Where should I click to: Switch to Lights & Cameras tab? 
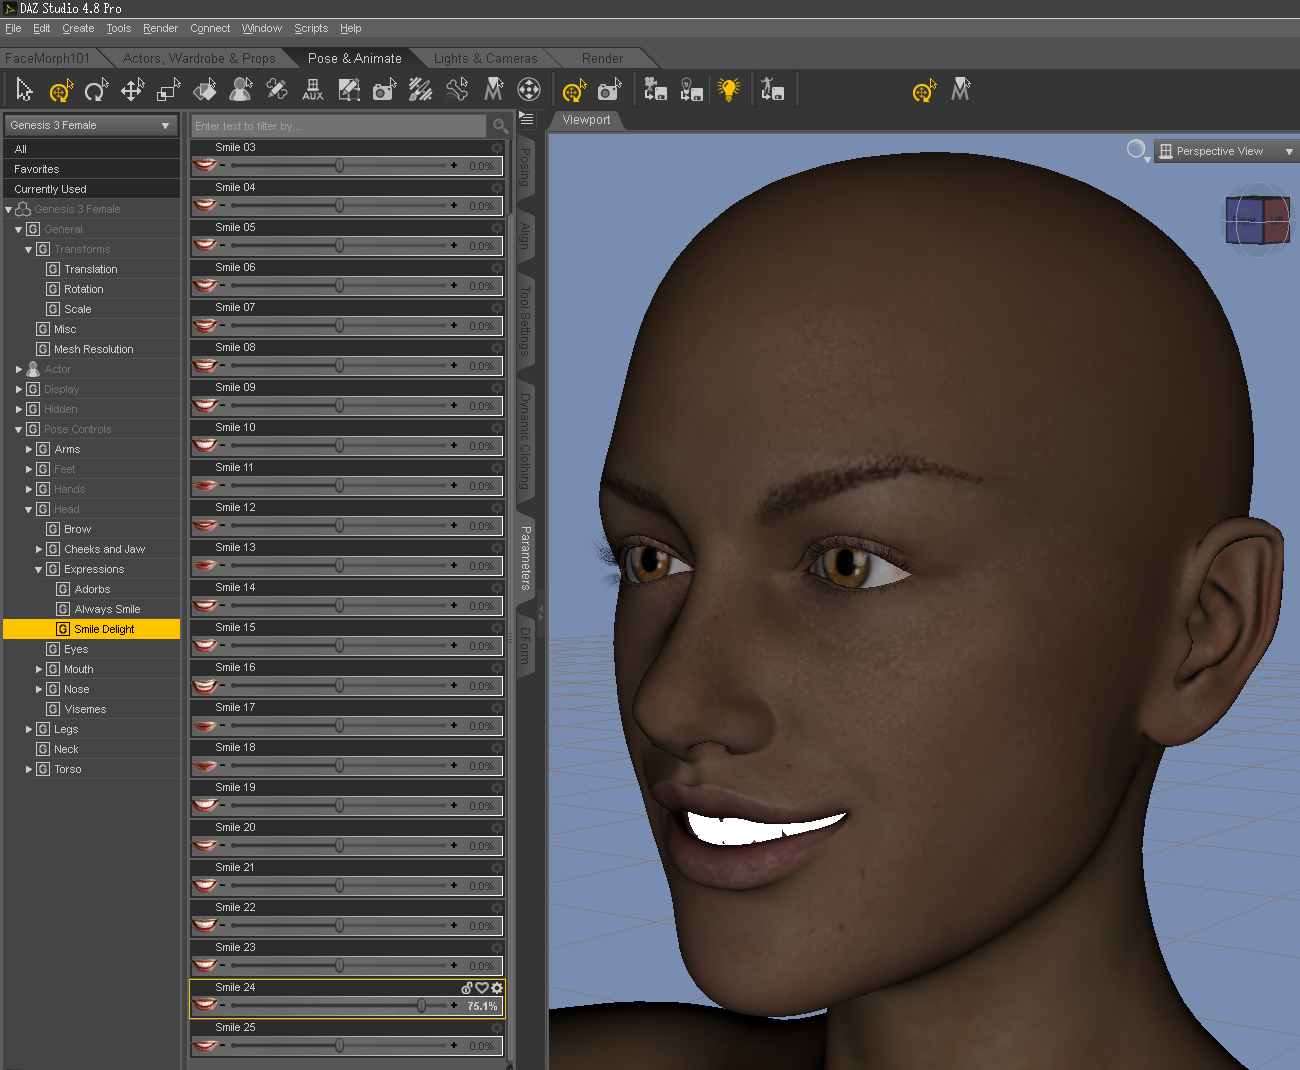pyautogui.click(x=485, y=58)
